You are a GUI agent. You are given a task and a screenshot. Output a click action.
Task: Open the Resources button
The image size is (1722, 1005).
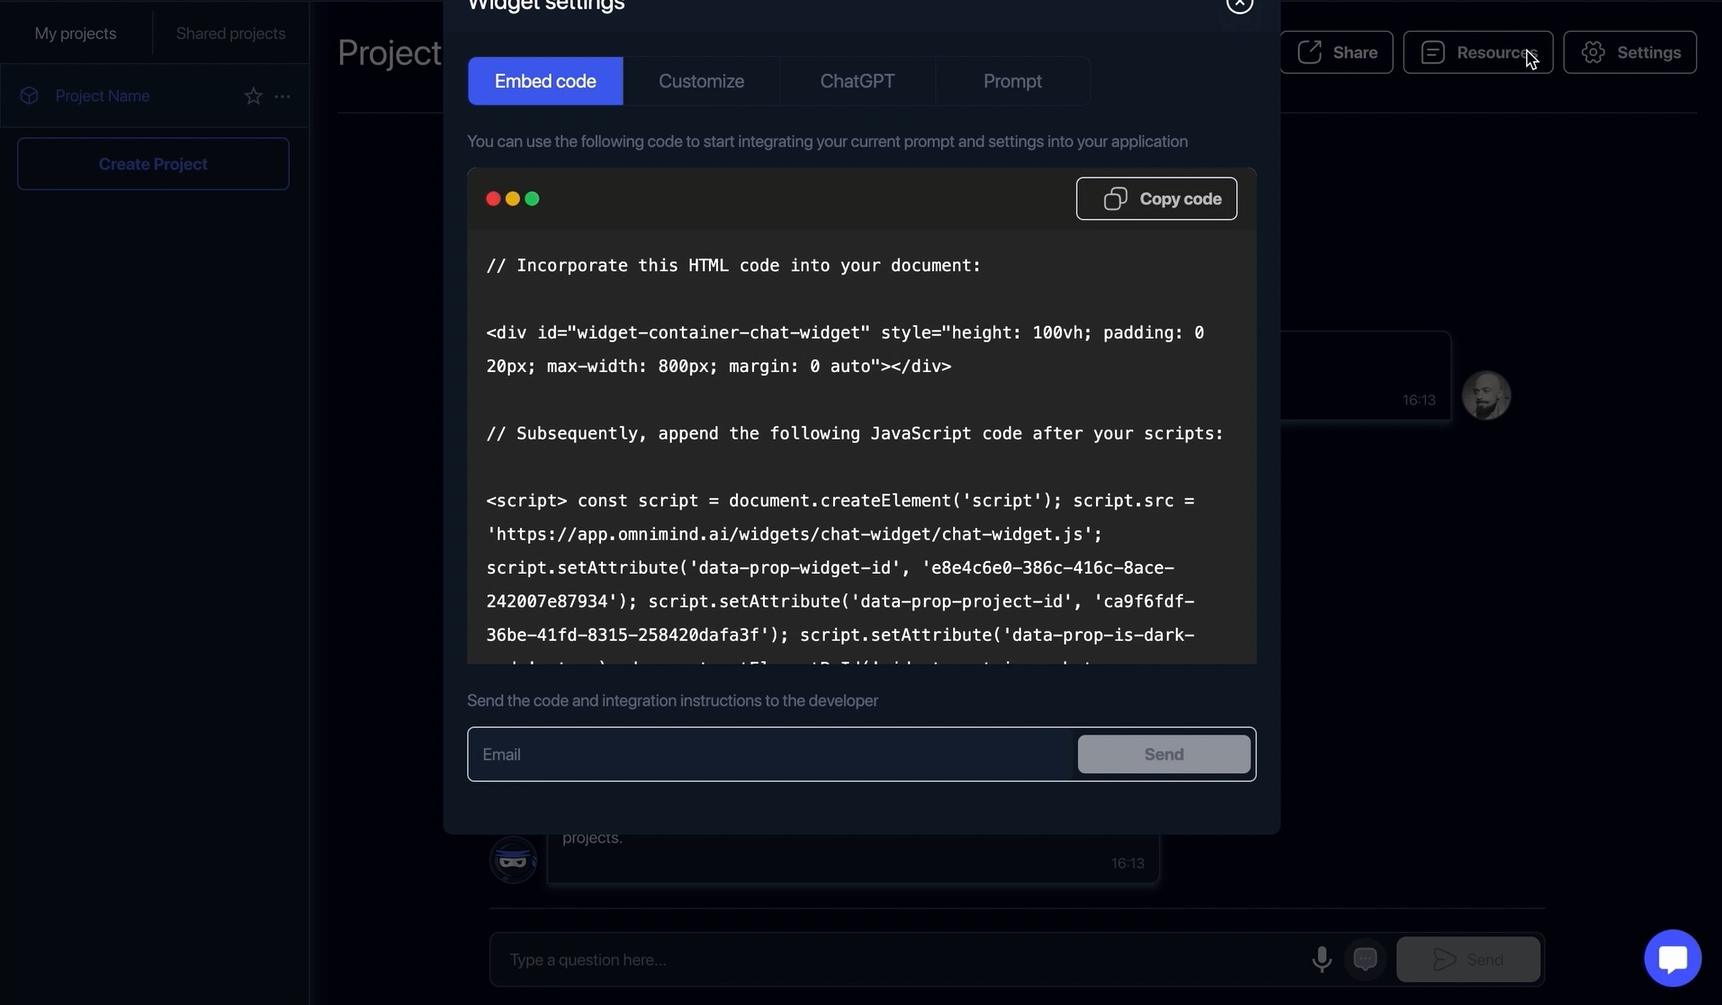click(x=1478, y=52)
